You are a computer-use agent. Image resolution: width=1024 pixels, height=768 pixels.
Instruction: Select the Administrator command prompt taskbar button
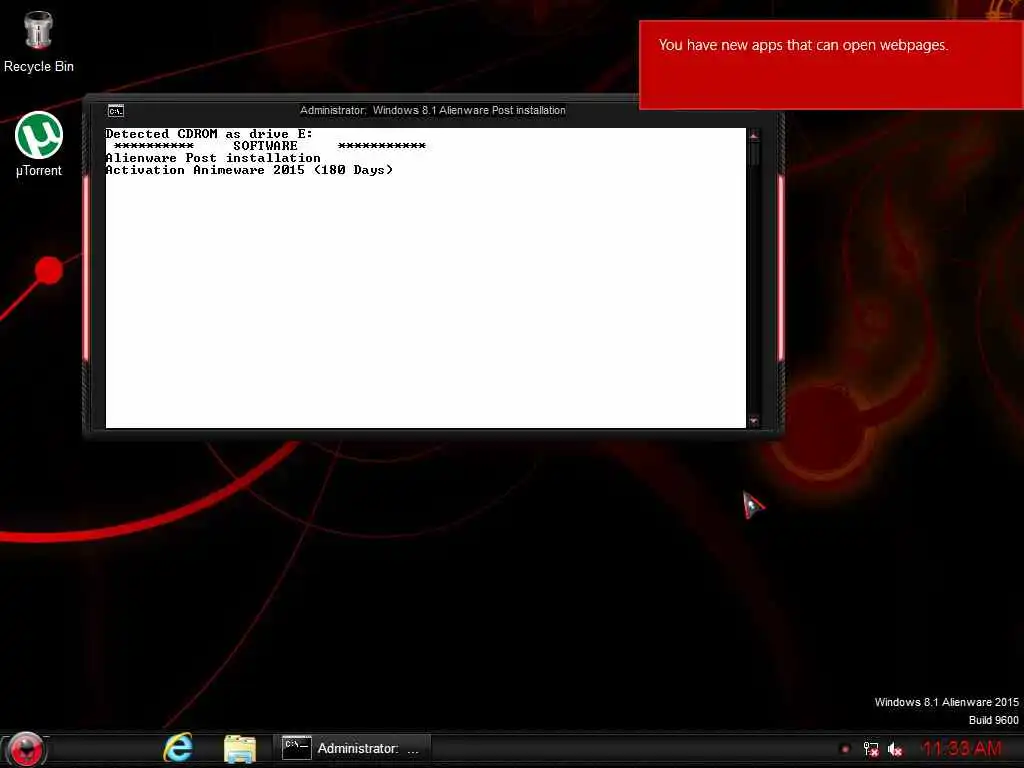[353, 748]
